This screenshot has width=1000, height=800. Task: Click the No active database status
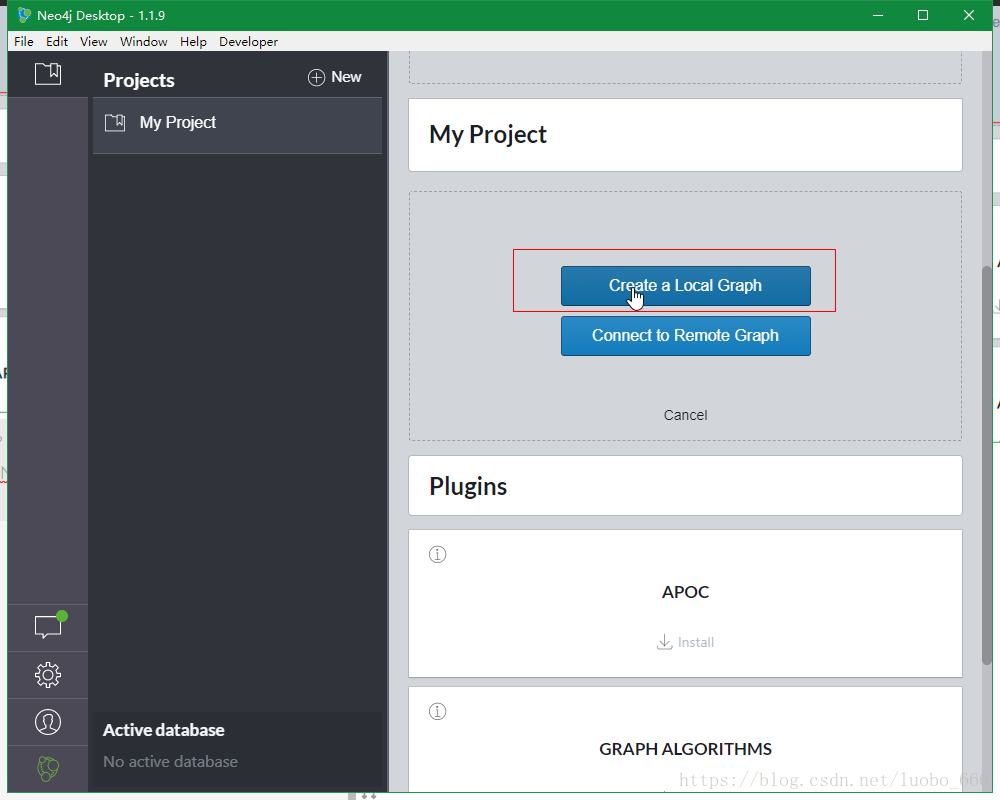(x=170, y=762)
